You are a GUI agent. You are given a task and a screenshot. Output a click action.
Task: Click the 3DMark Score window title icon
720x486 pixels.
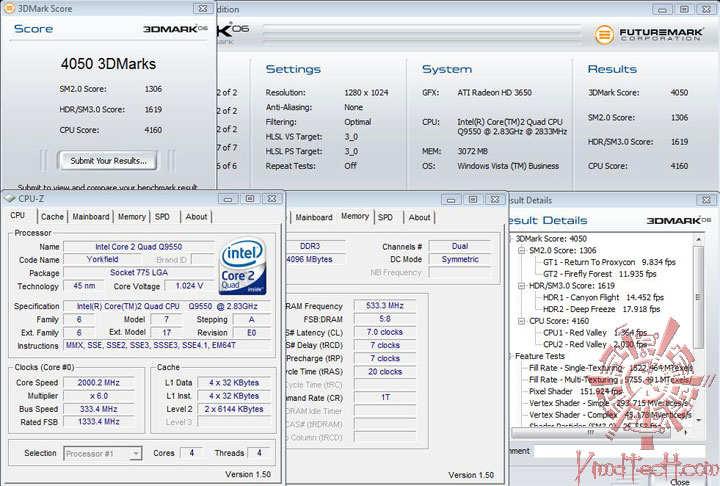point(9,8)
